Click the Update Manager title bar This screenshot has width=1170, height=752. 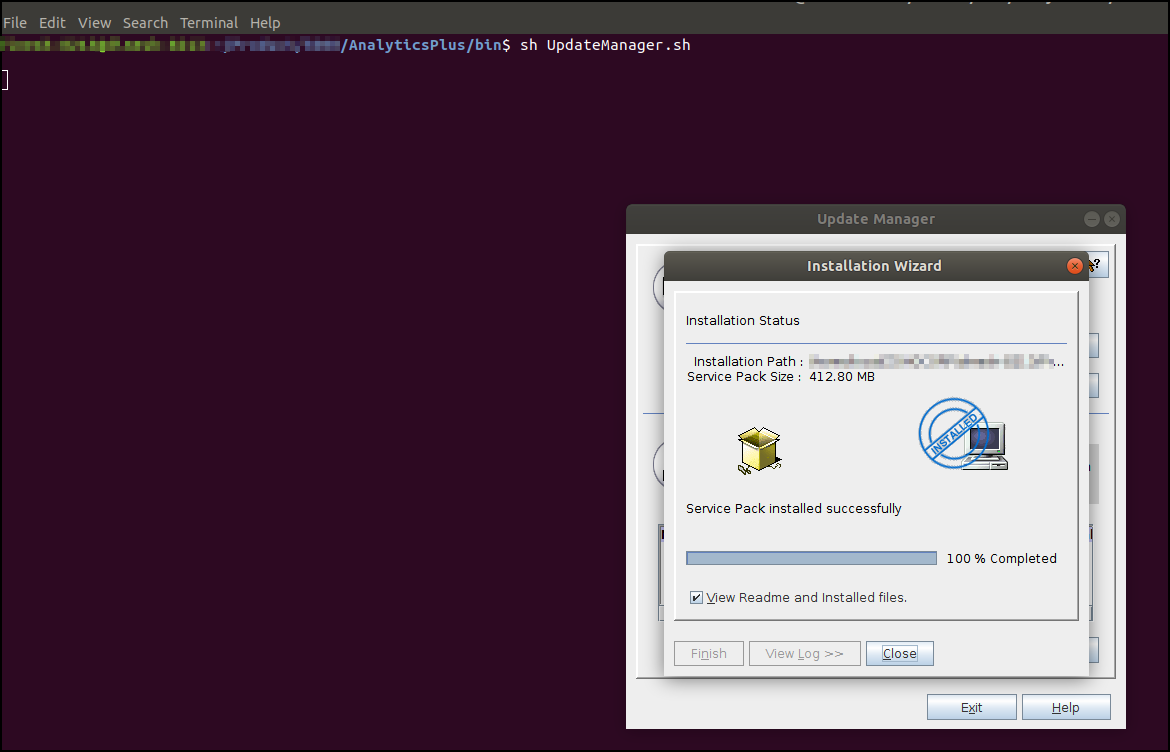[x=875, y=219]
